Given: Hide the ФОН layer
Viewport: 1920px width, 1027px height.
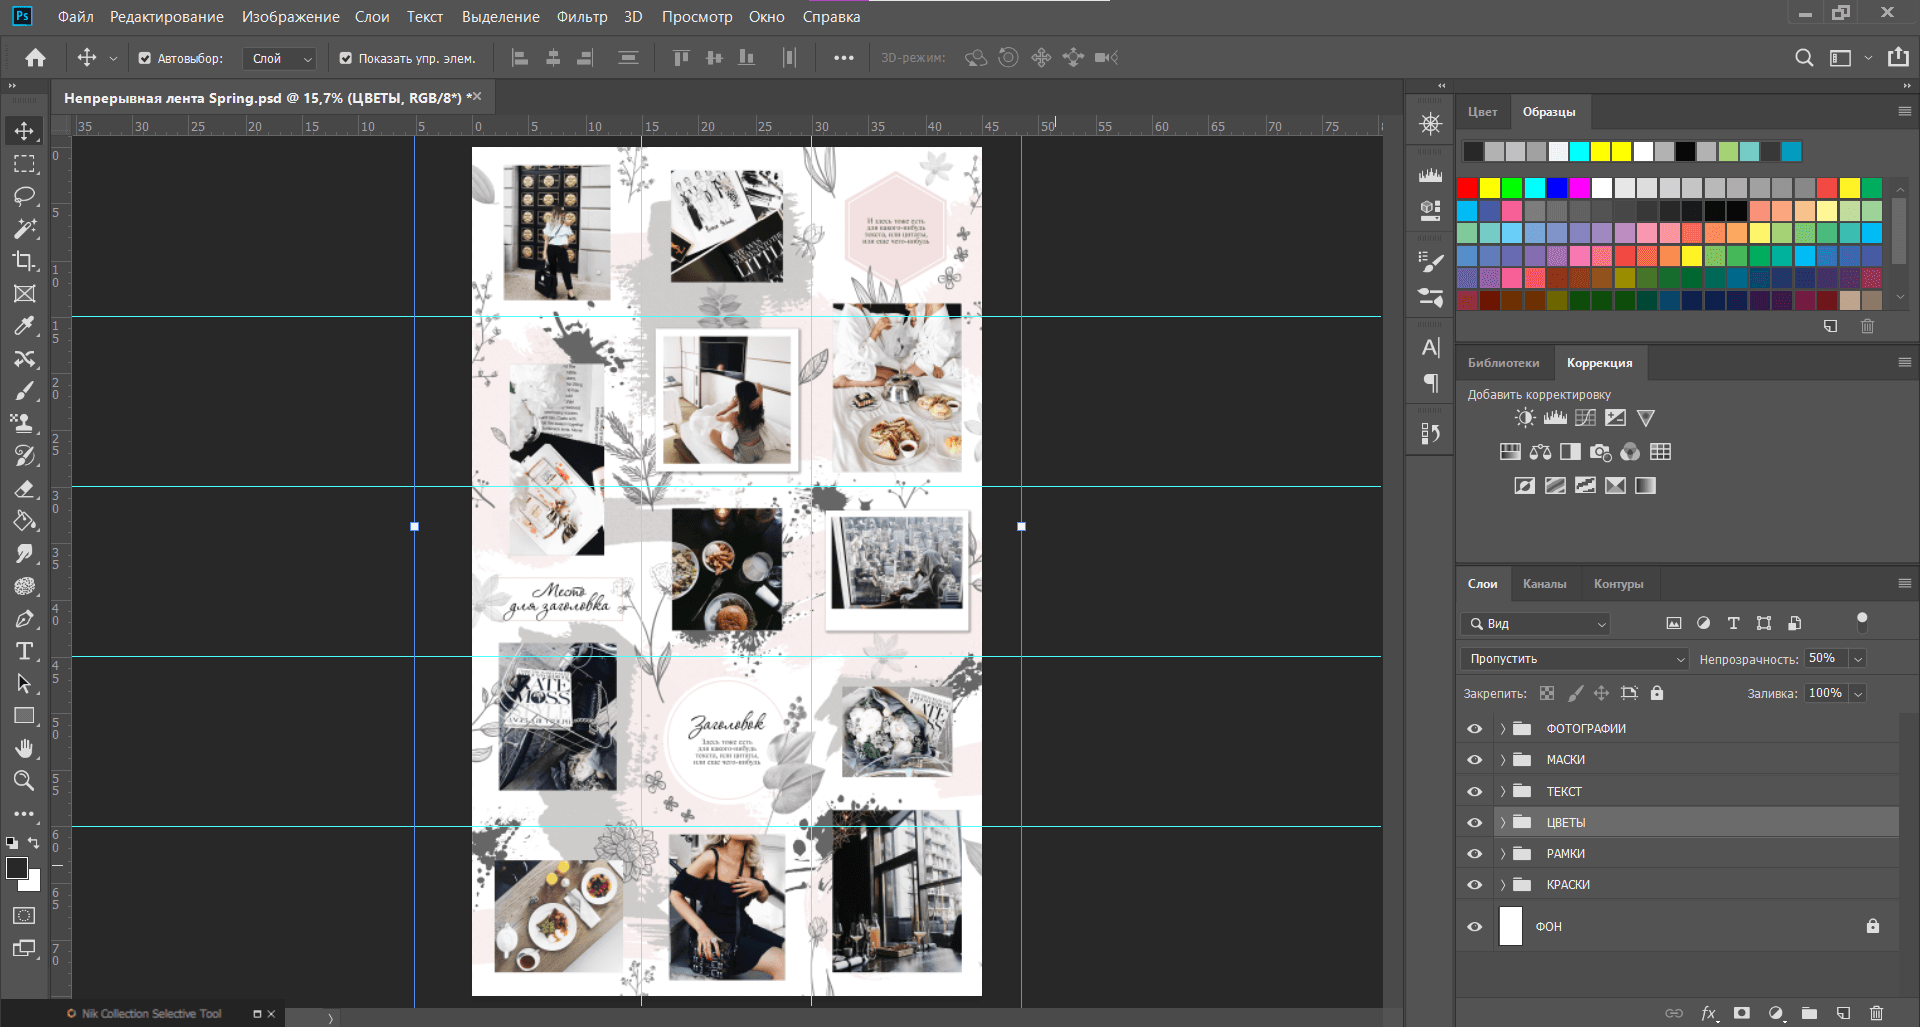Looking at the screenshot, I should pyautogui.click(x=1474, y=926).
